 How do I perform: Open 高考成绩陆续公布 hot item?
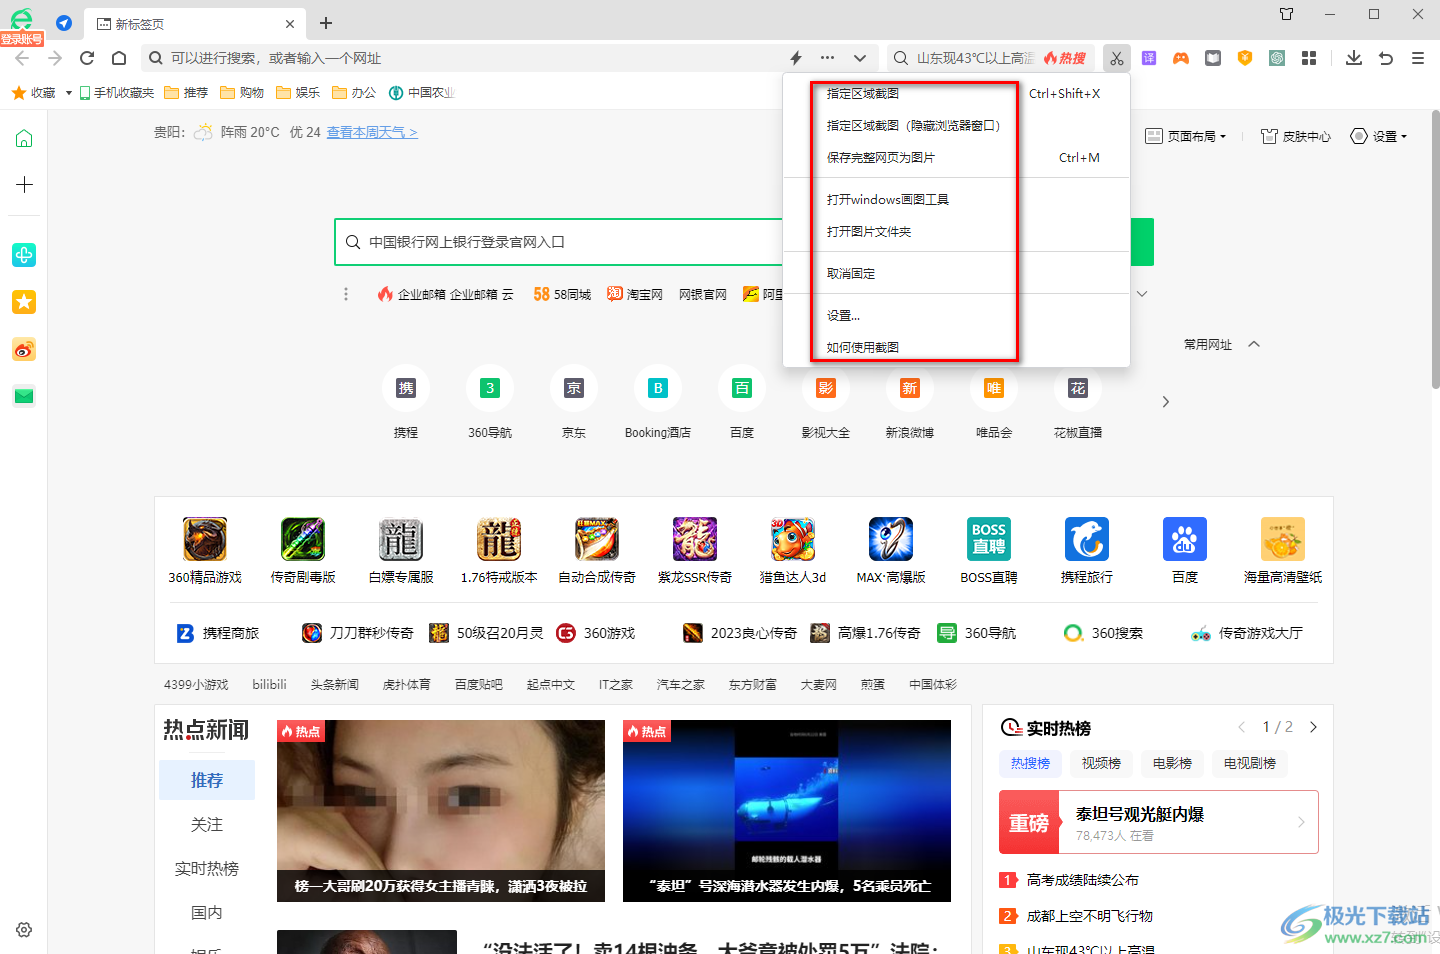tap(1083, 880)
